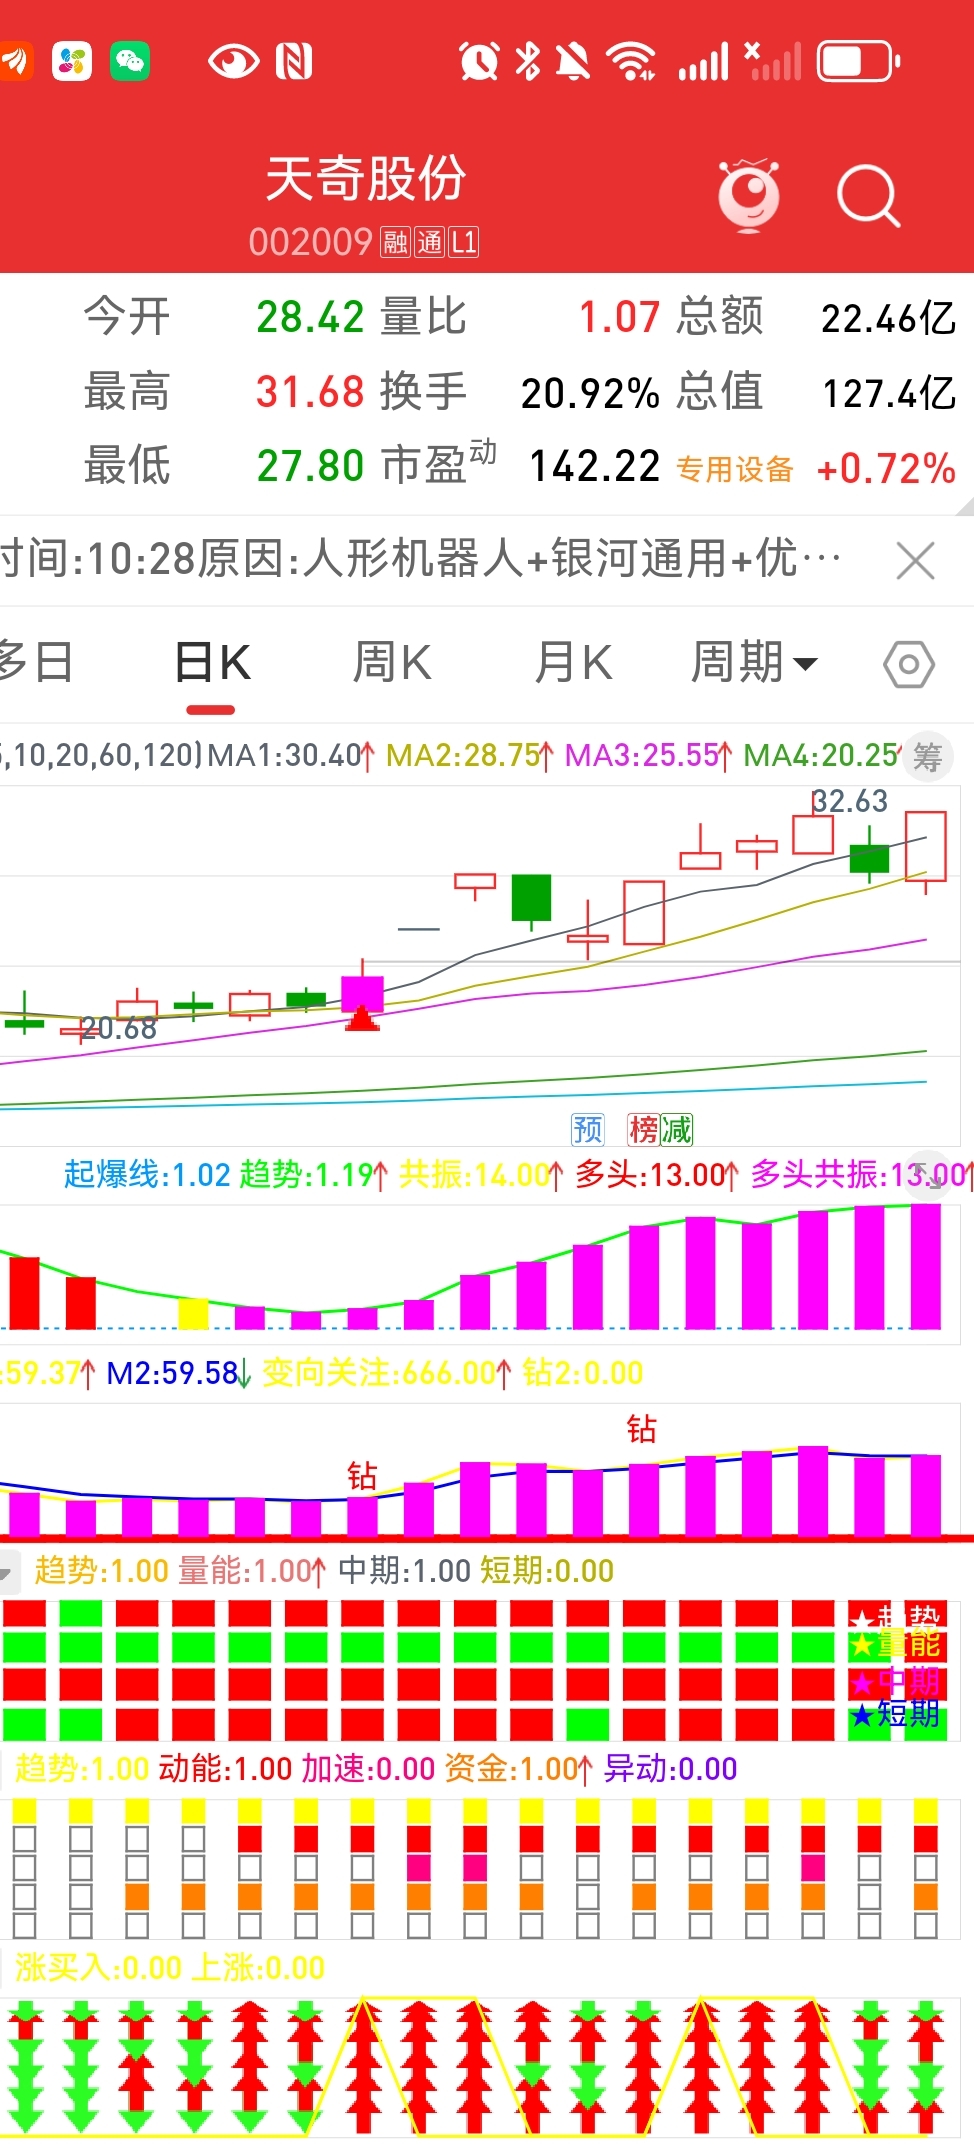
Task: Tap the 融 margin trading badge
Action: click(x=396, y=242)
